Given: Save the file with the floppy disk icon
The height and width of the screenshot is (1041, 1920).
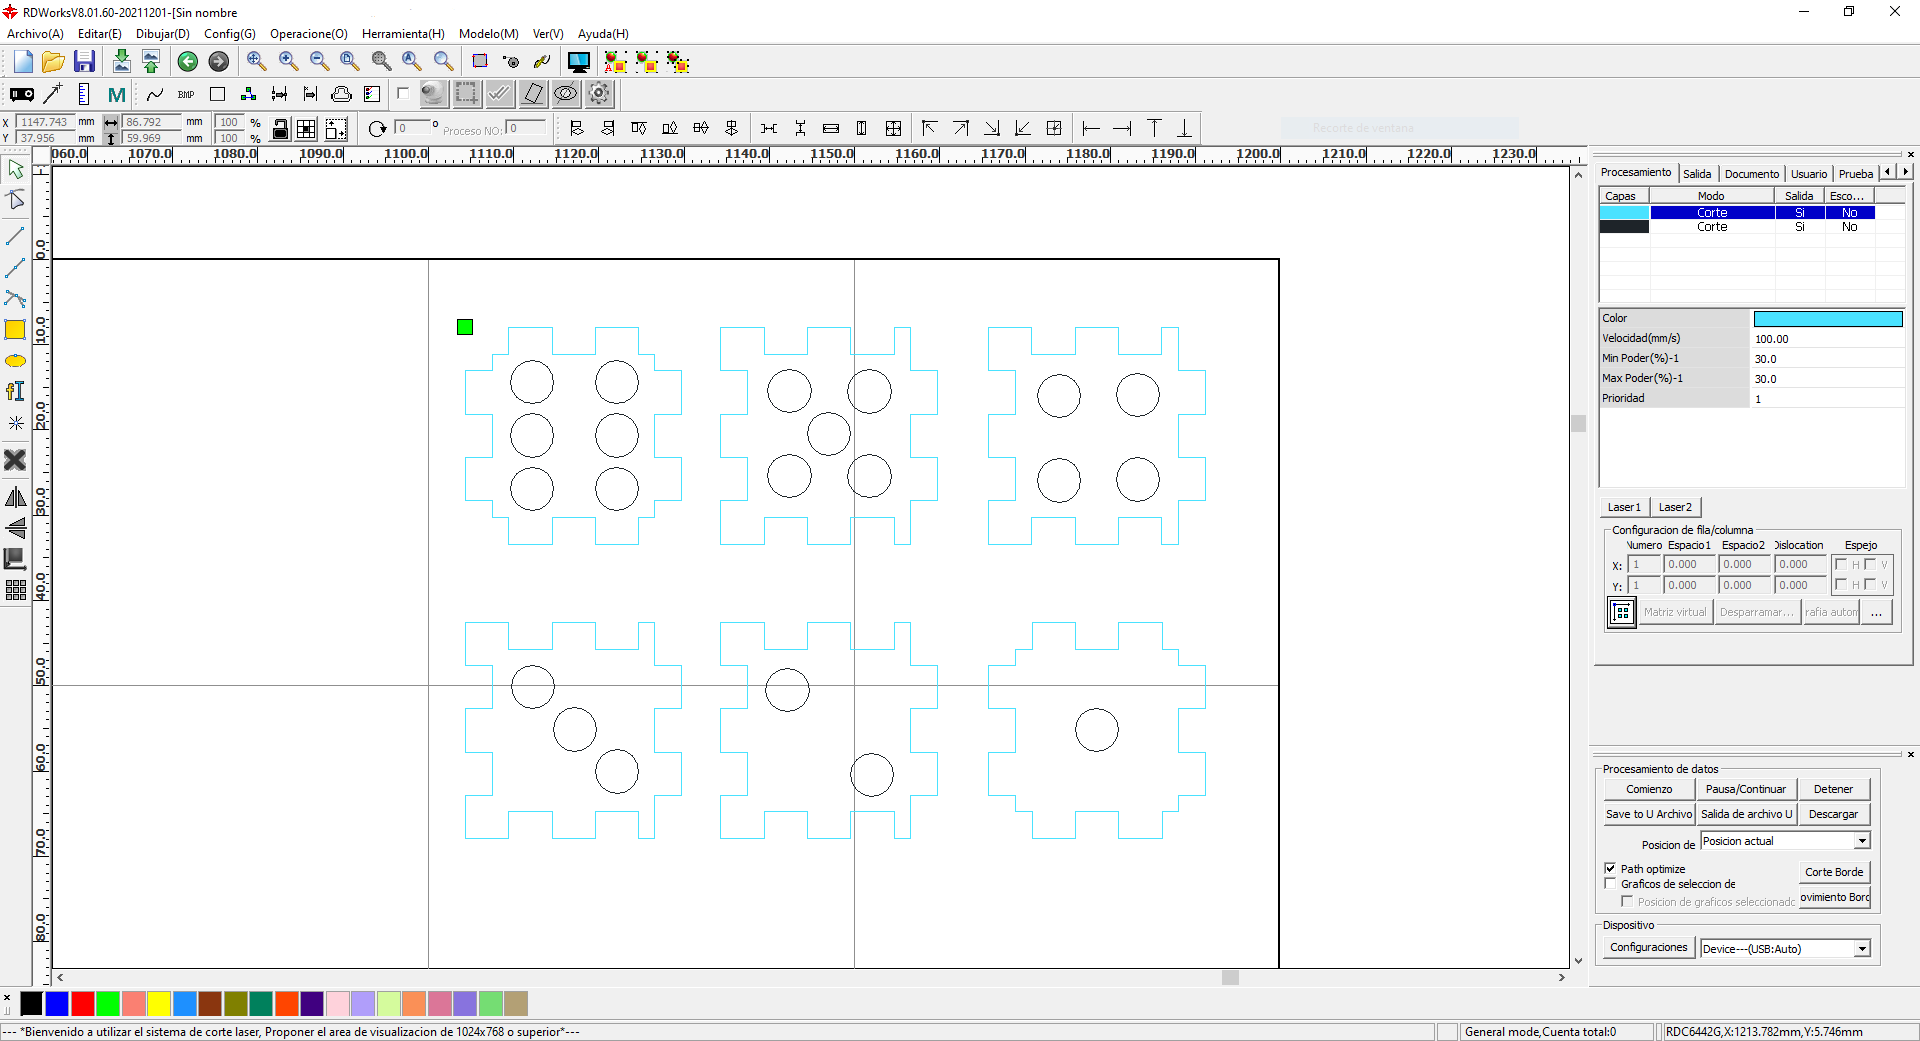Looking at the screenshot, I should point(85,62).
